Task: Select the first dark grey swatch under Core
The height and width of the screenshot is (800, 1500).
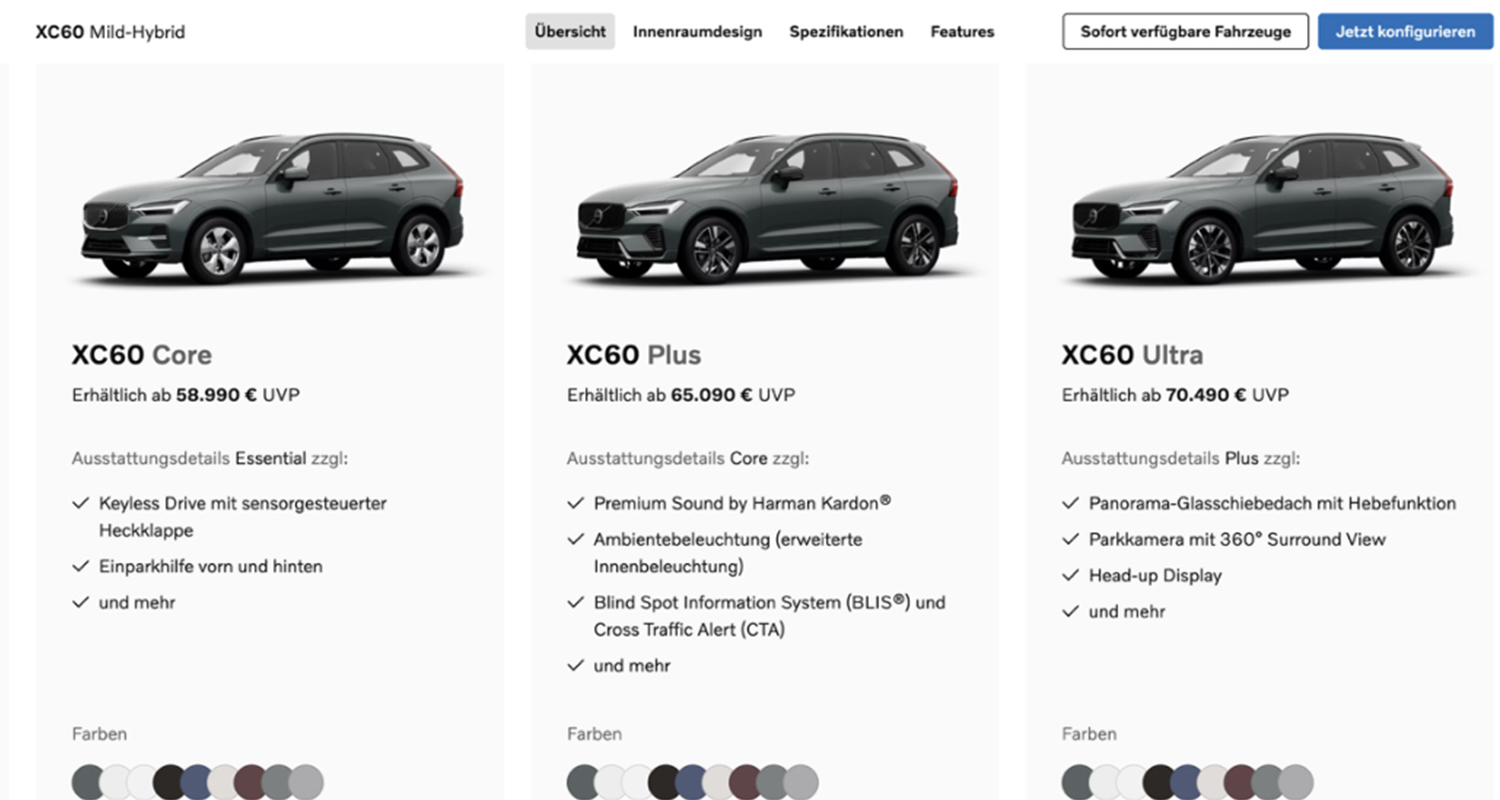Action: tap(89, 781)
